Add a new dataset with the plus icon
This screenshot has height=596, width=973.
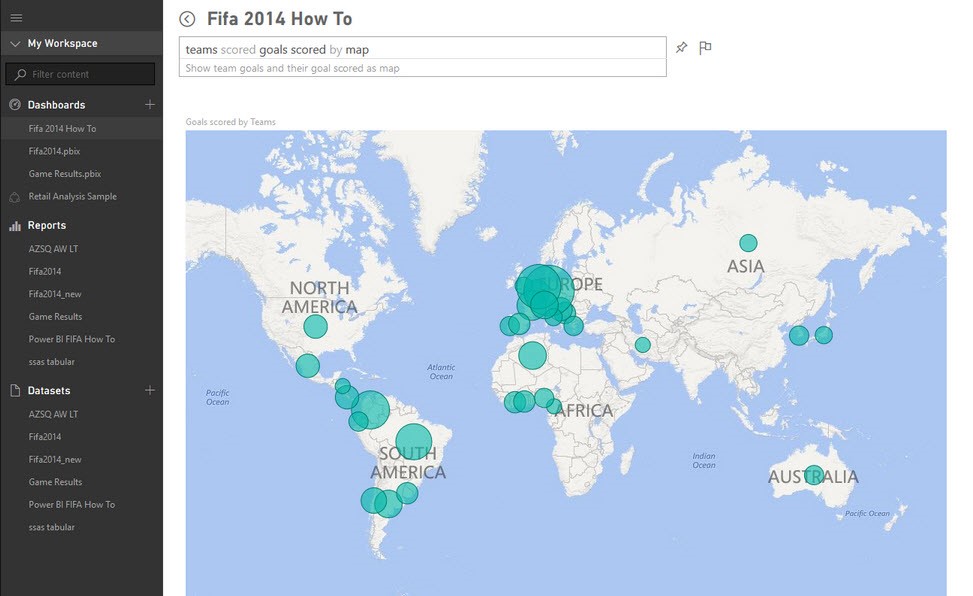pyautogui.click(x=150, y=390)
